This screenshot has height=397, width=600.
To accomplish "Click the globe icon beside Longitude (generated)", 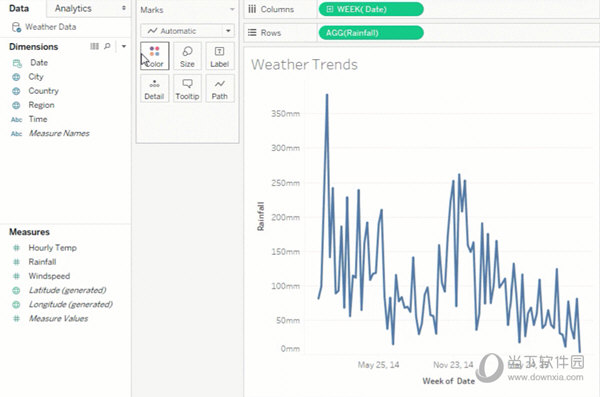I will tap(16, 305).
